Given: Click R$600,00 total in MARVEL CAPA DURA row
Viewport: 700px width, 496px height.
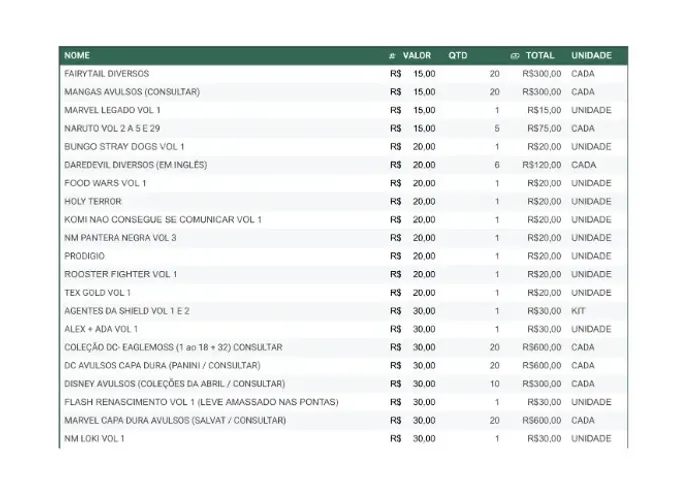Looking at the screenshot, I should point(542,421).
